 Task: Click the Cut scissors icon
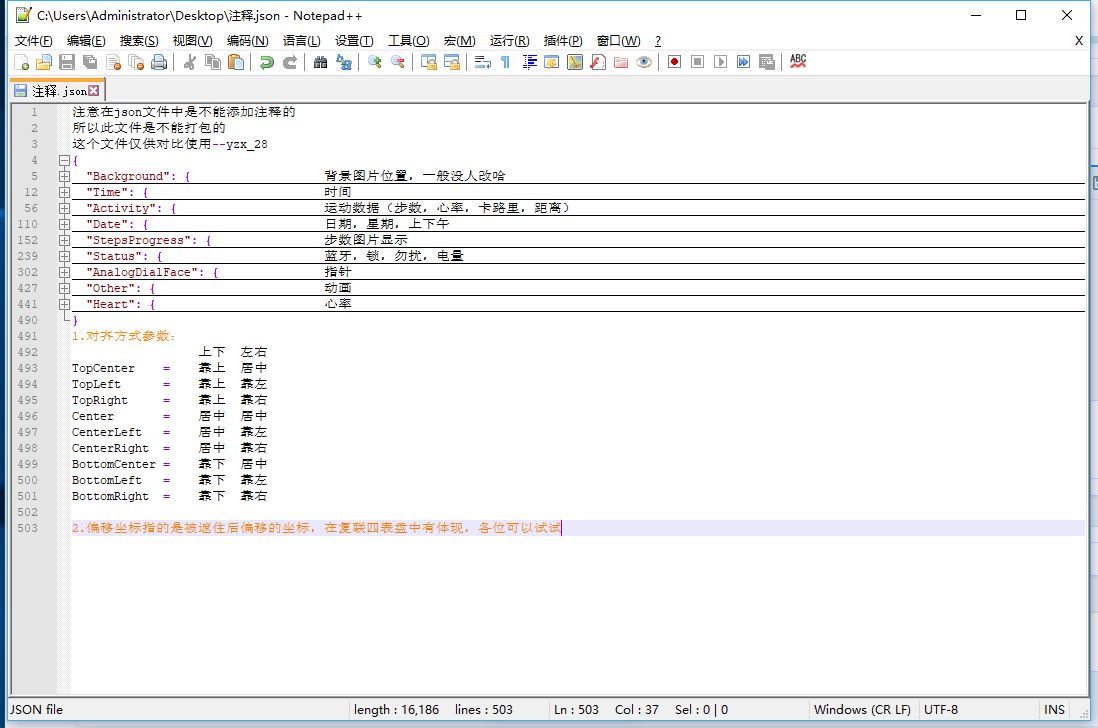189,62
